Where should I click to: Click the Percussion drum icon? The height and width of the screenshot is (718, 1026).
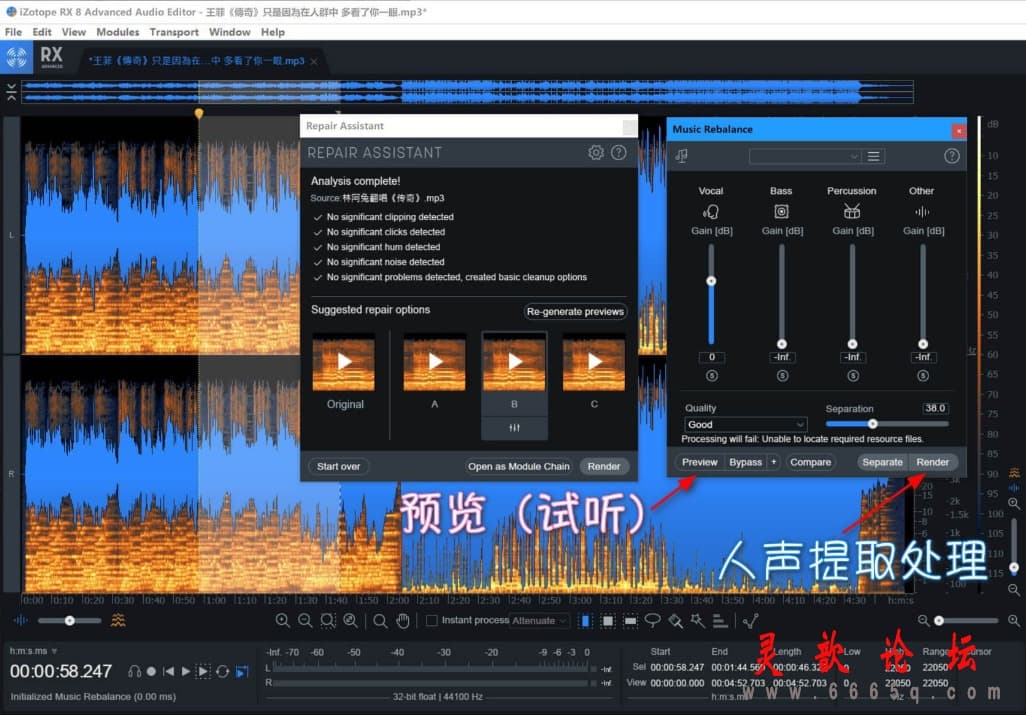pyautogui.click(x=852, y=211)
